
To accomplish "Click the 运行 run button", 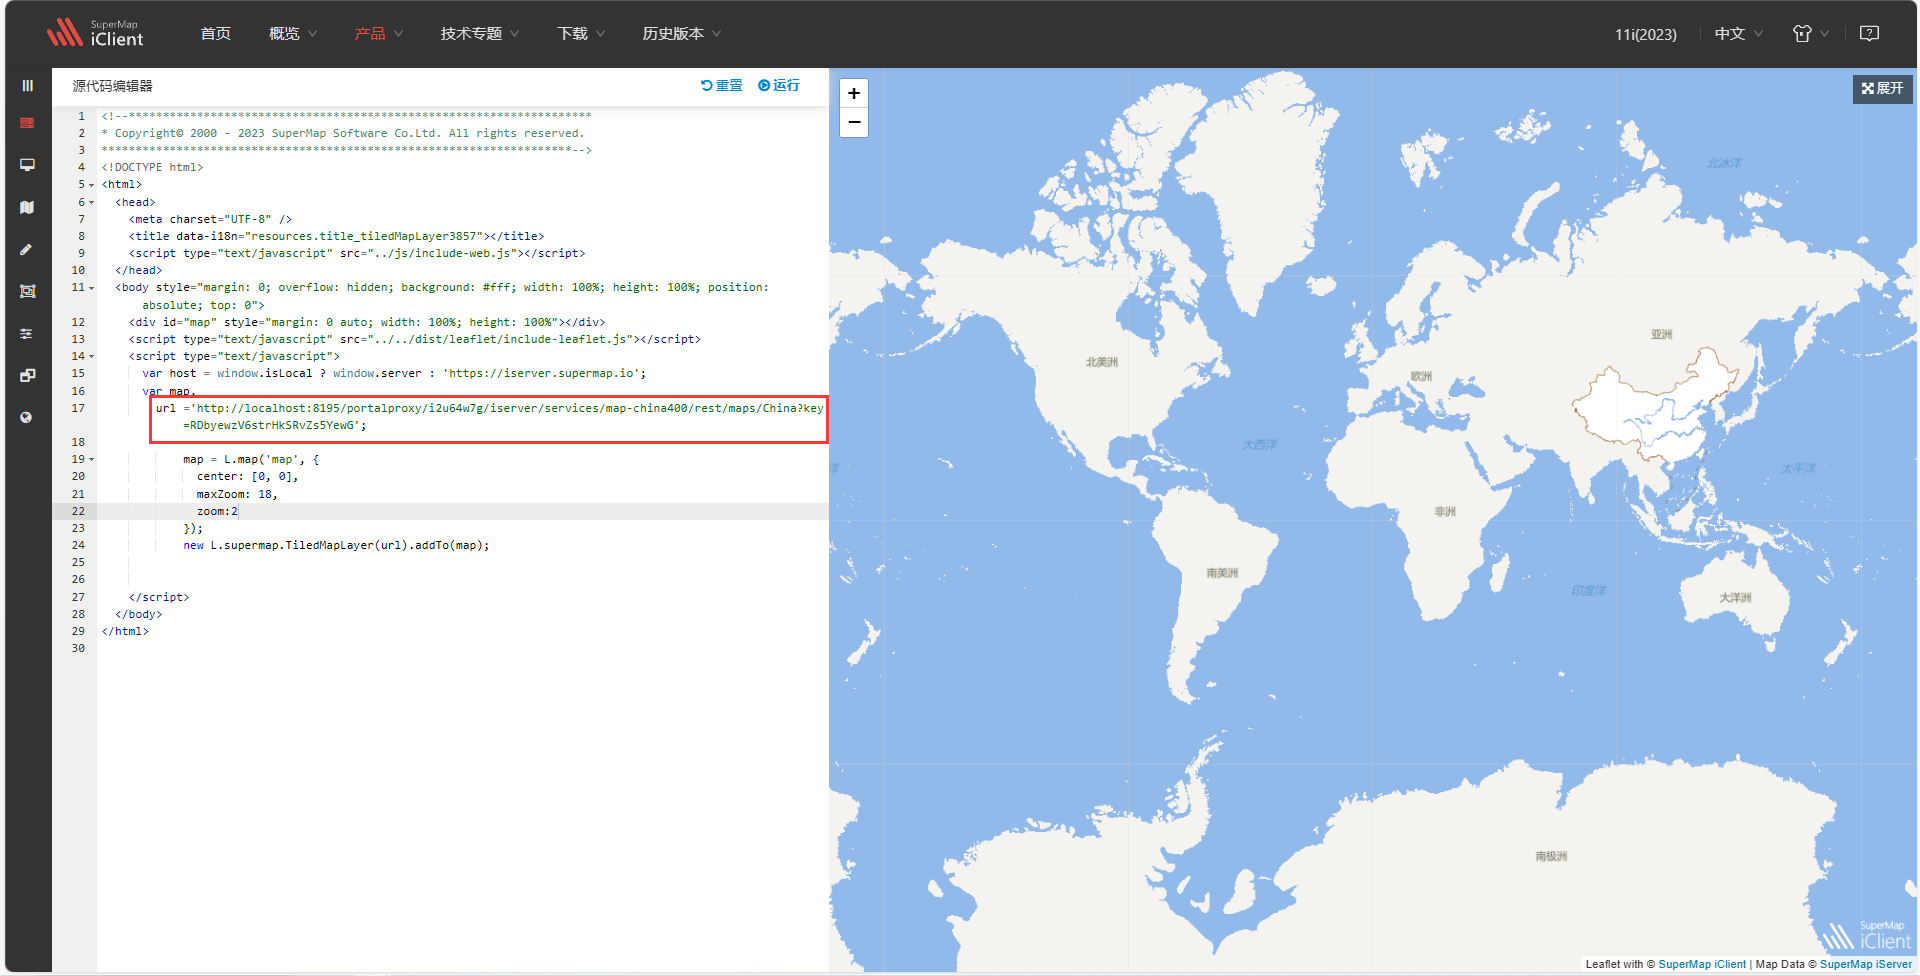I will (779, 86).
